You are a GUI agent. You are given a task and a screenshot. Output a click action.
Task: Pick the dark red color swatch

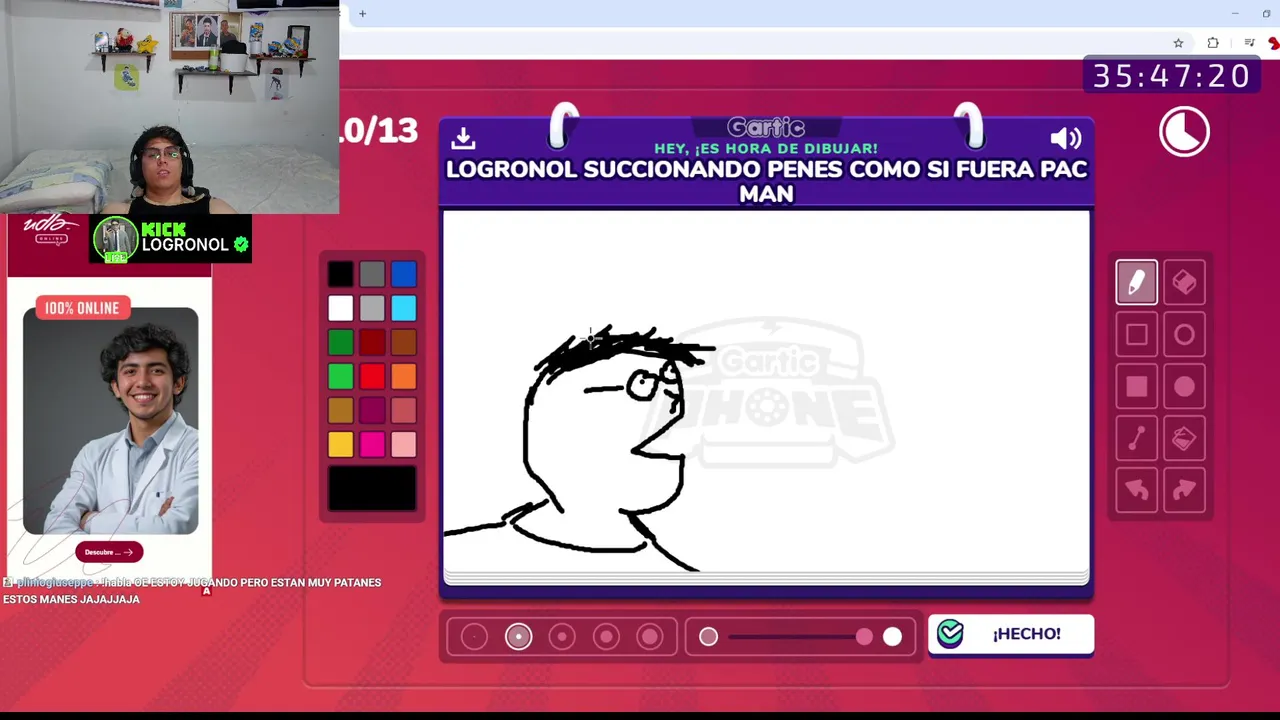pyautogui.click(x=372, y=342)
